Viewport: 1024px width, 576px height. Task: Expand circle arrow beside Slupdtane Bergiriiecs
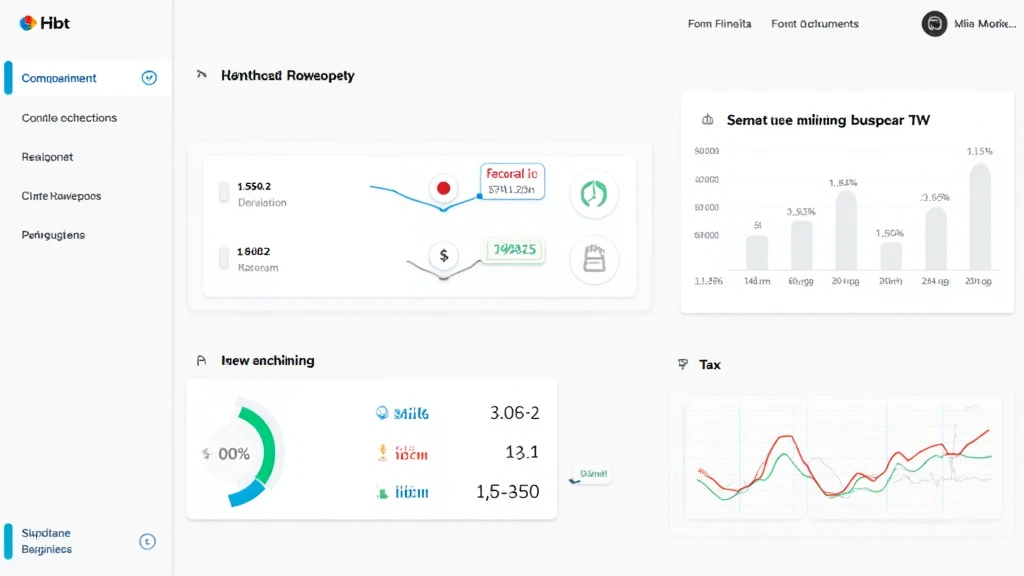click(147, 542)
